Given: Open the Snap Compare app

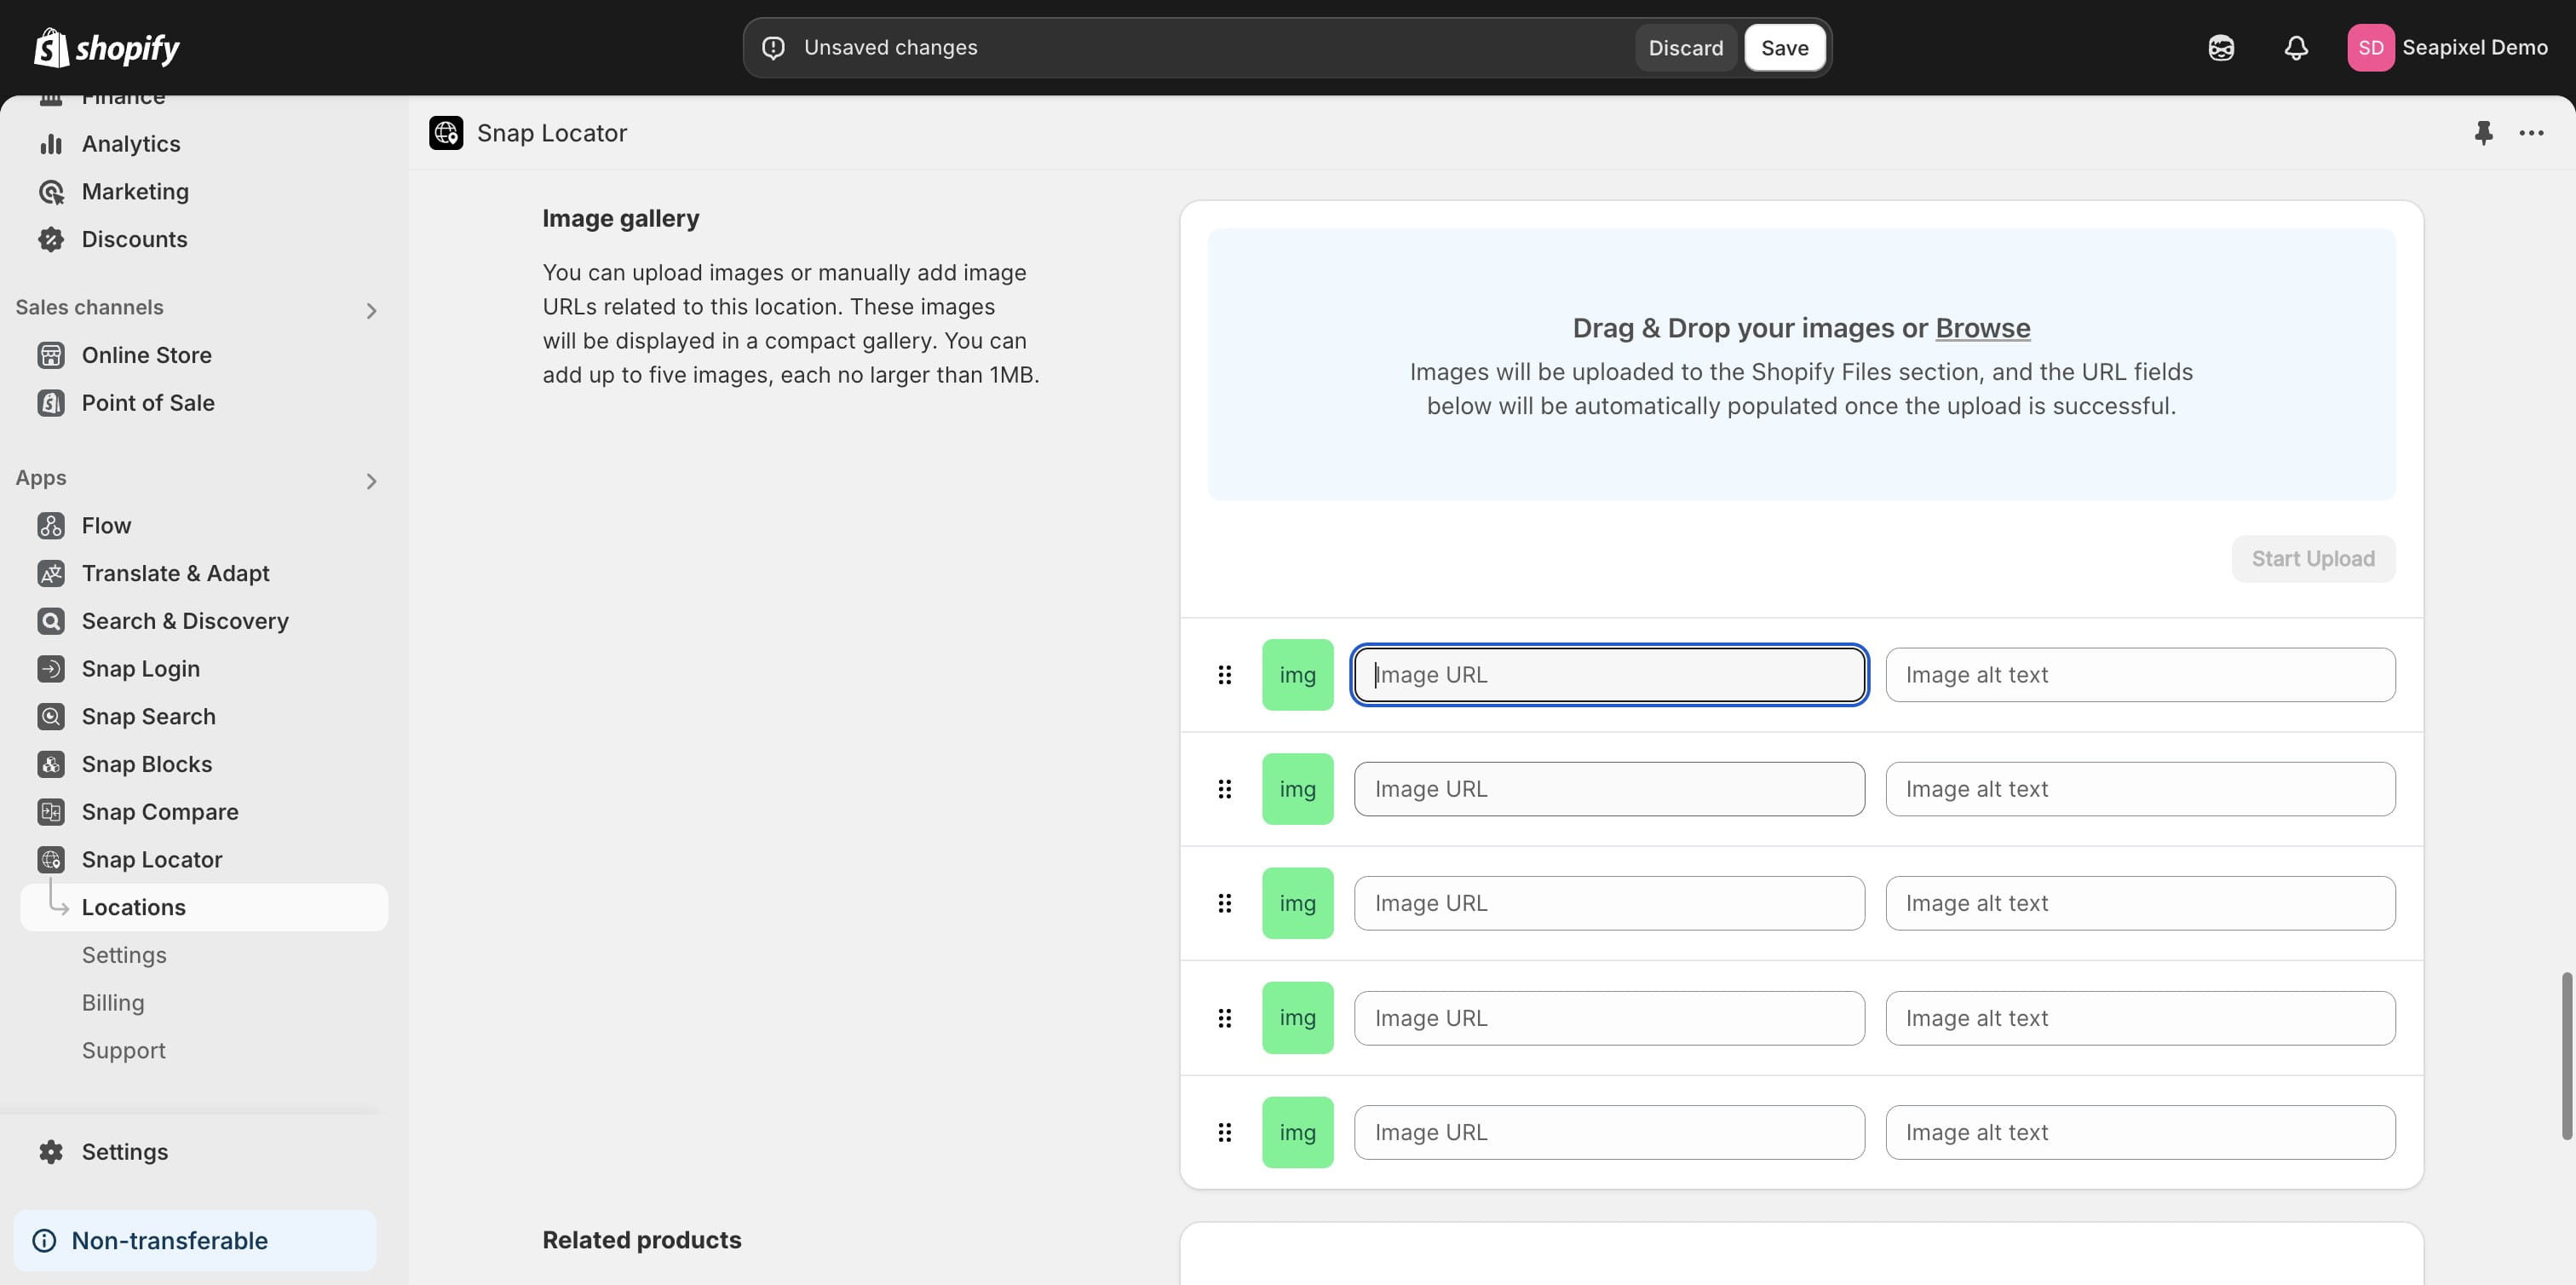Looking at the screenshot, I should tap(160, 811).
